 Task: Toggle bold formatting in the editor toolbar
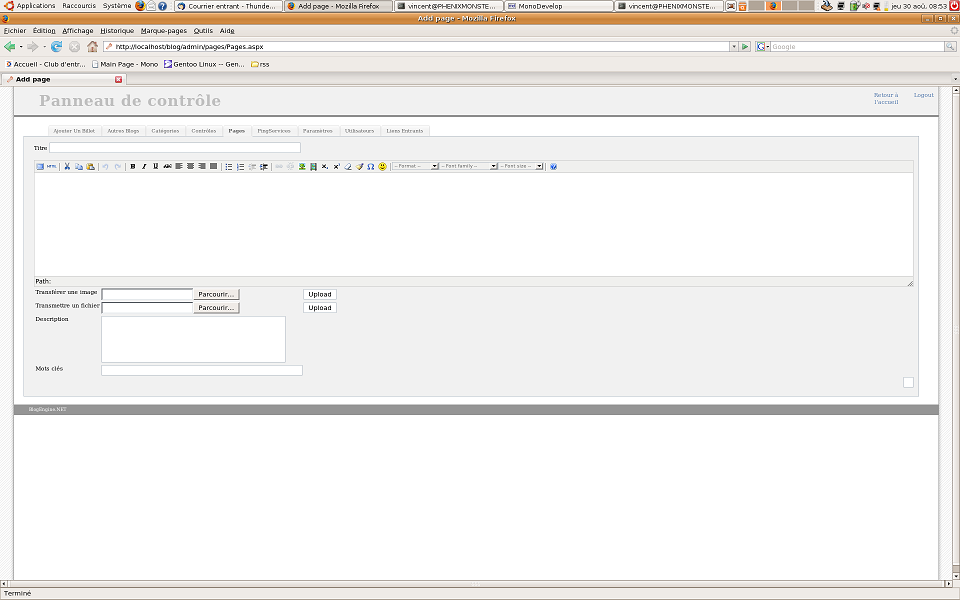pyautogui.click(x=133, y=166)
